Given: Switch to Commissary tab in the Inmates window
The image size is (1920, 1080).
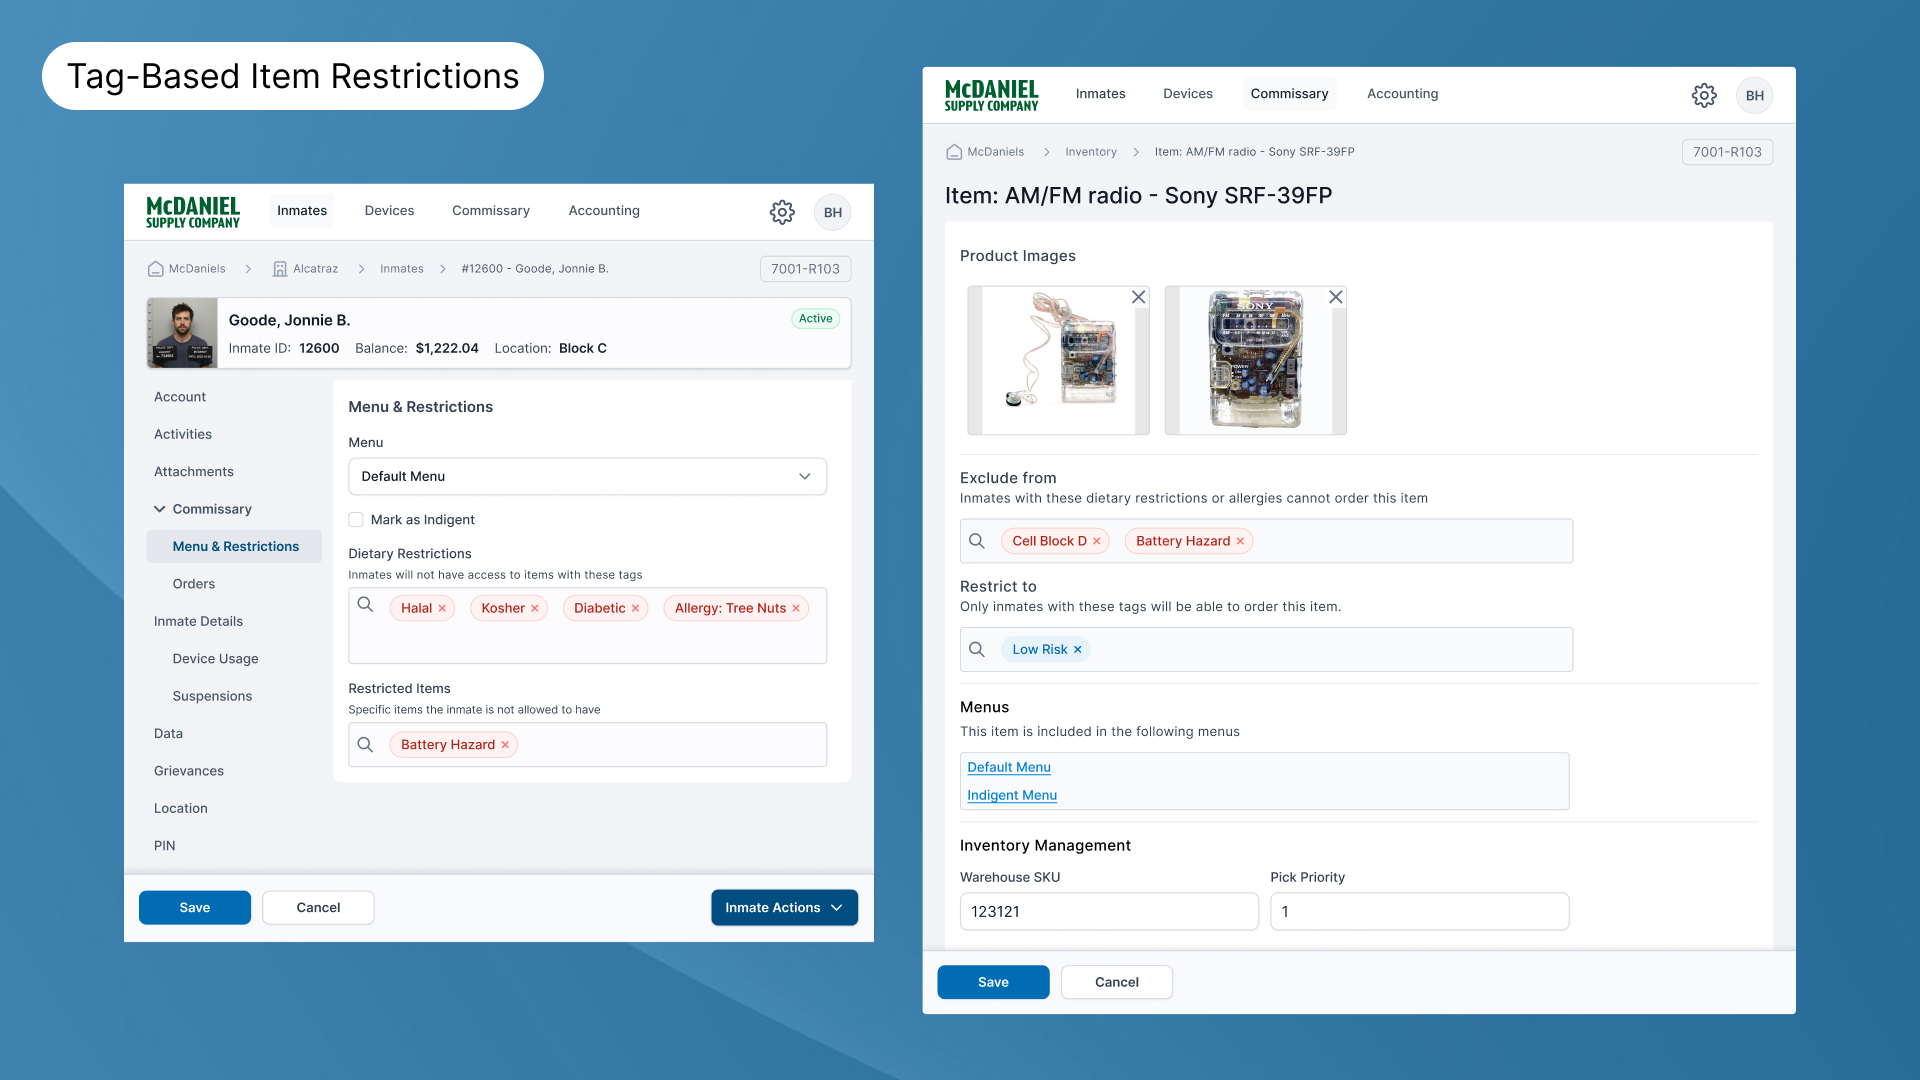Looking at the screenshot, I should [x=491, y=211].
